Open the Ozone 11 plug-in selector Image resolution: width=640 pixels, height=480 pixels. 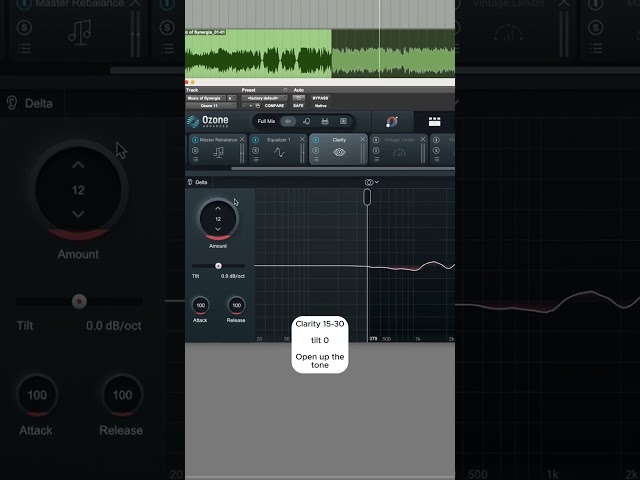[x=211, y=106]
